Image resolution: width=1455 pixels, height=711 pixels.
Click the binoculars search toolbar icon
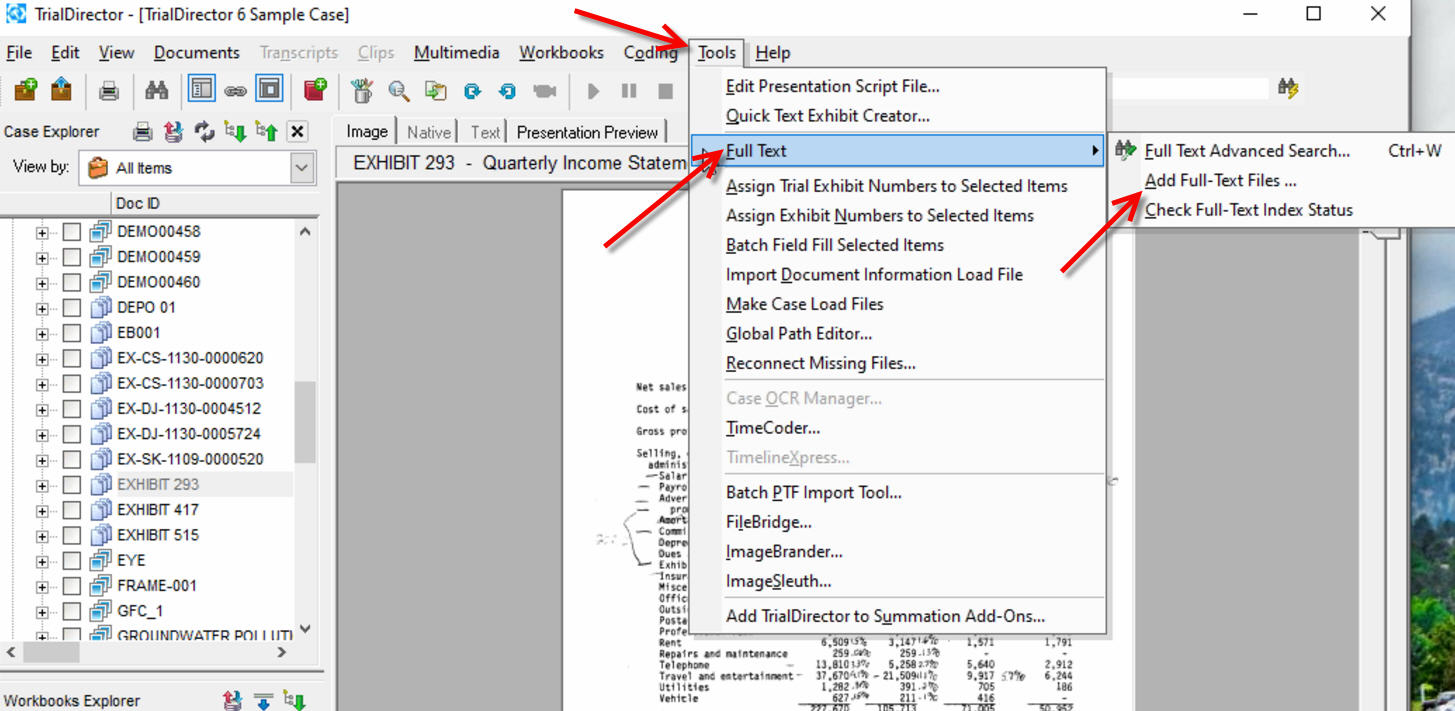pos(156,91)
